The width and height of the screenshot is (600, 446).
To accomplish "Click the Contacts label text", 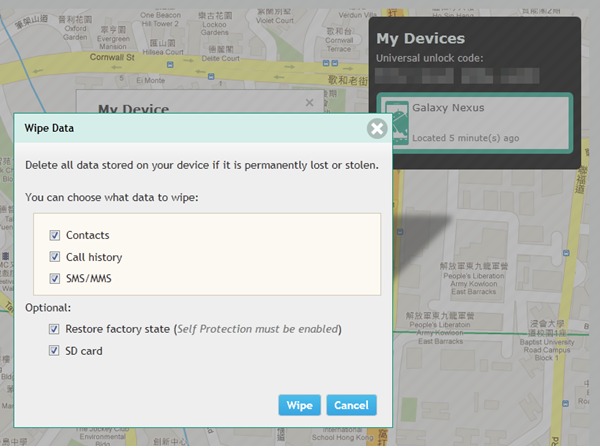I will 88,235.
